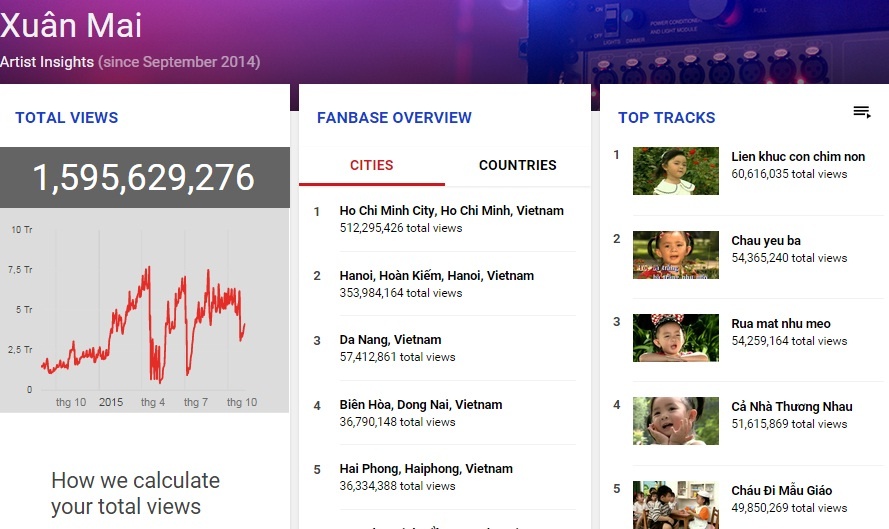Click the red peak on the views chart
Viewport: 889px width, 529px height.
coord(148,268)
